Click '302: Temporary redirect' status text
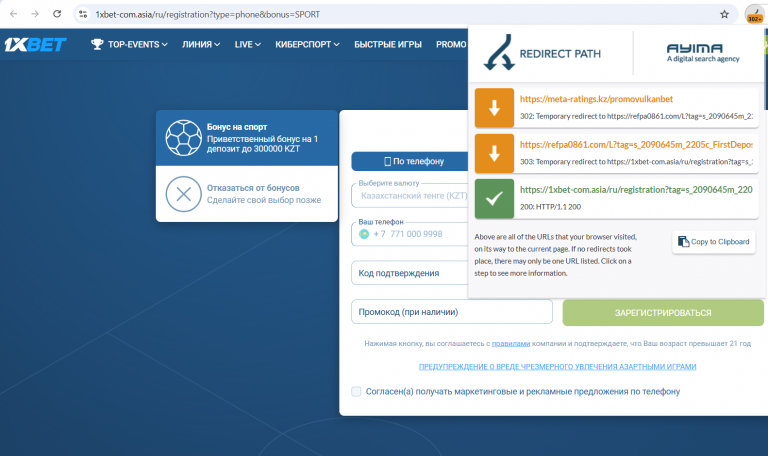 [x=636, y=116]
